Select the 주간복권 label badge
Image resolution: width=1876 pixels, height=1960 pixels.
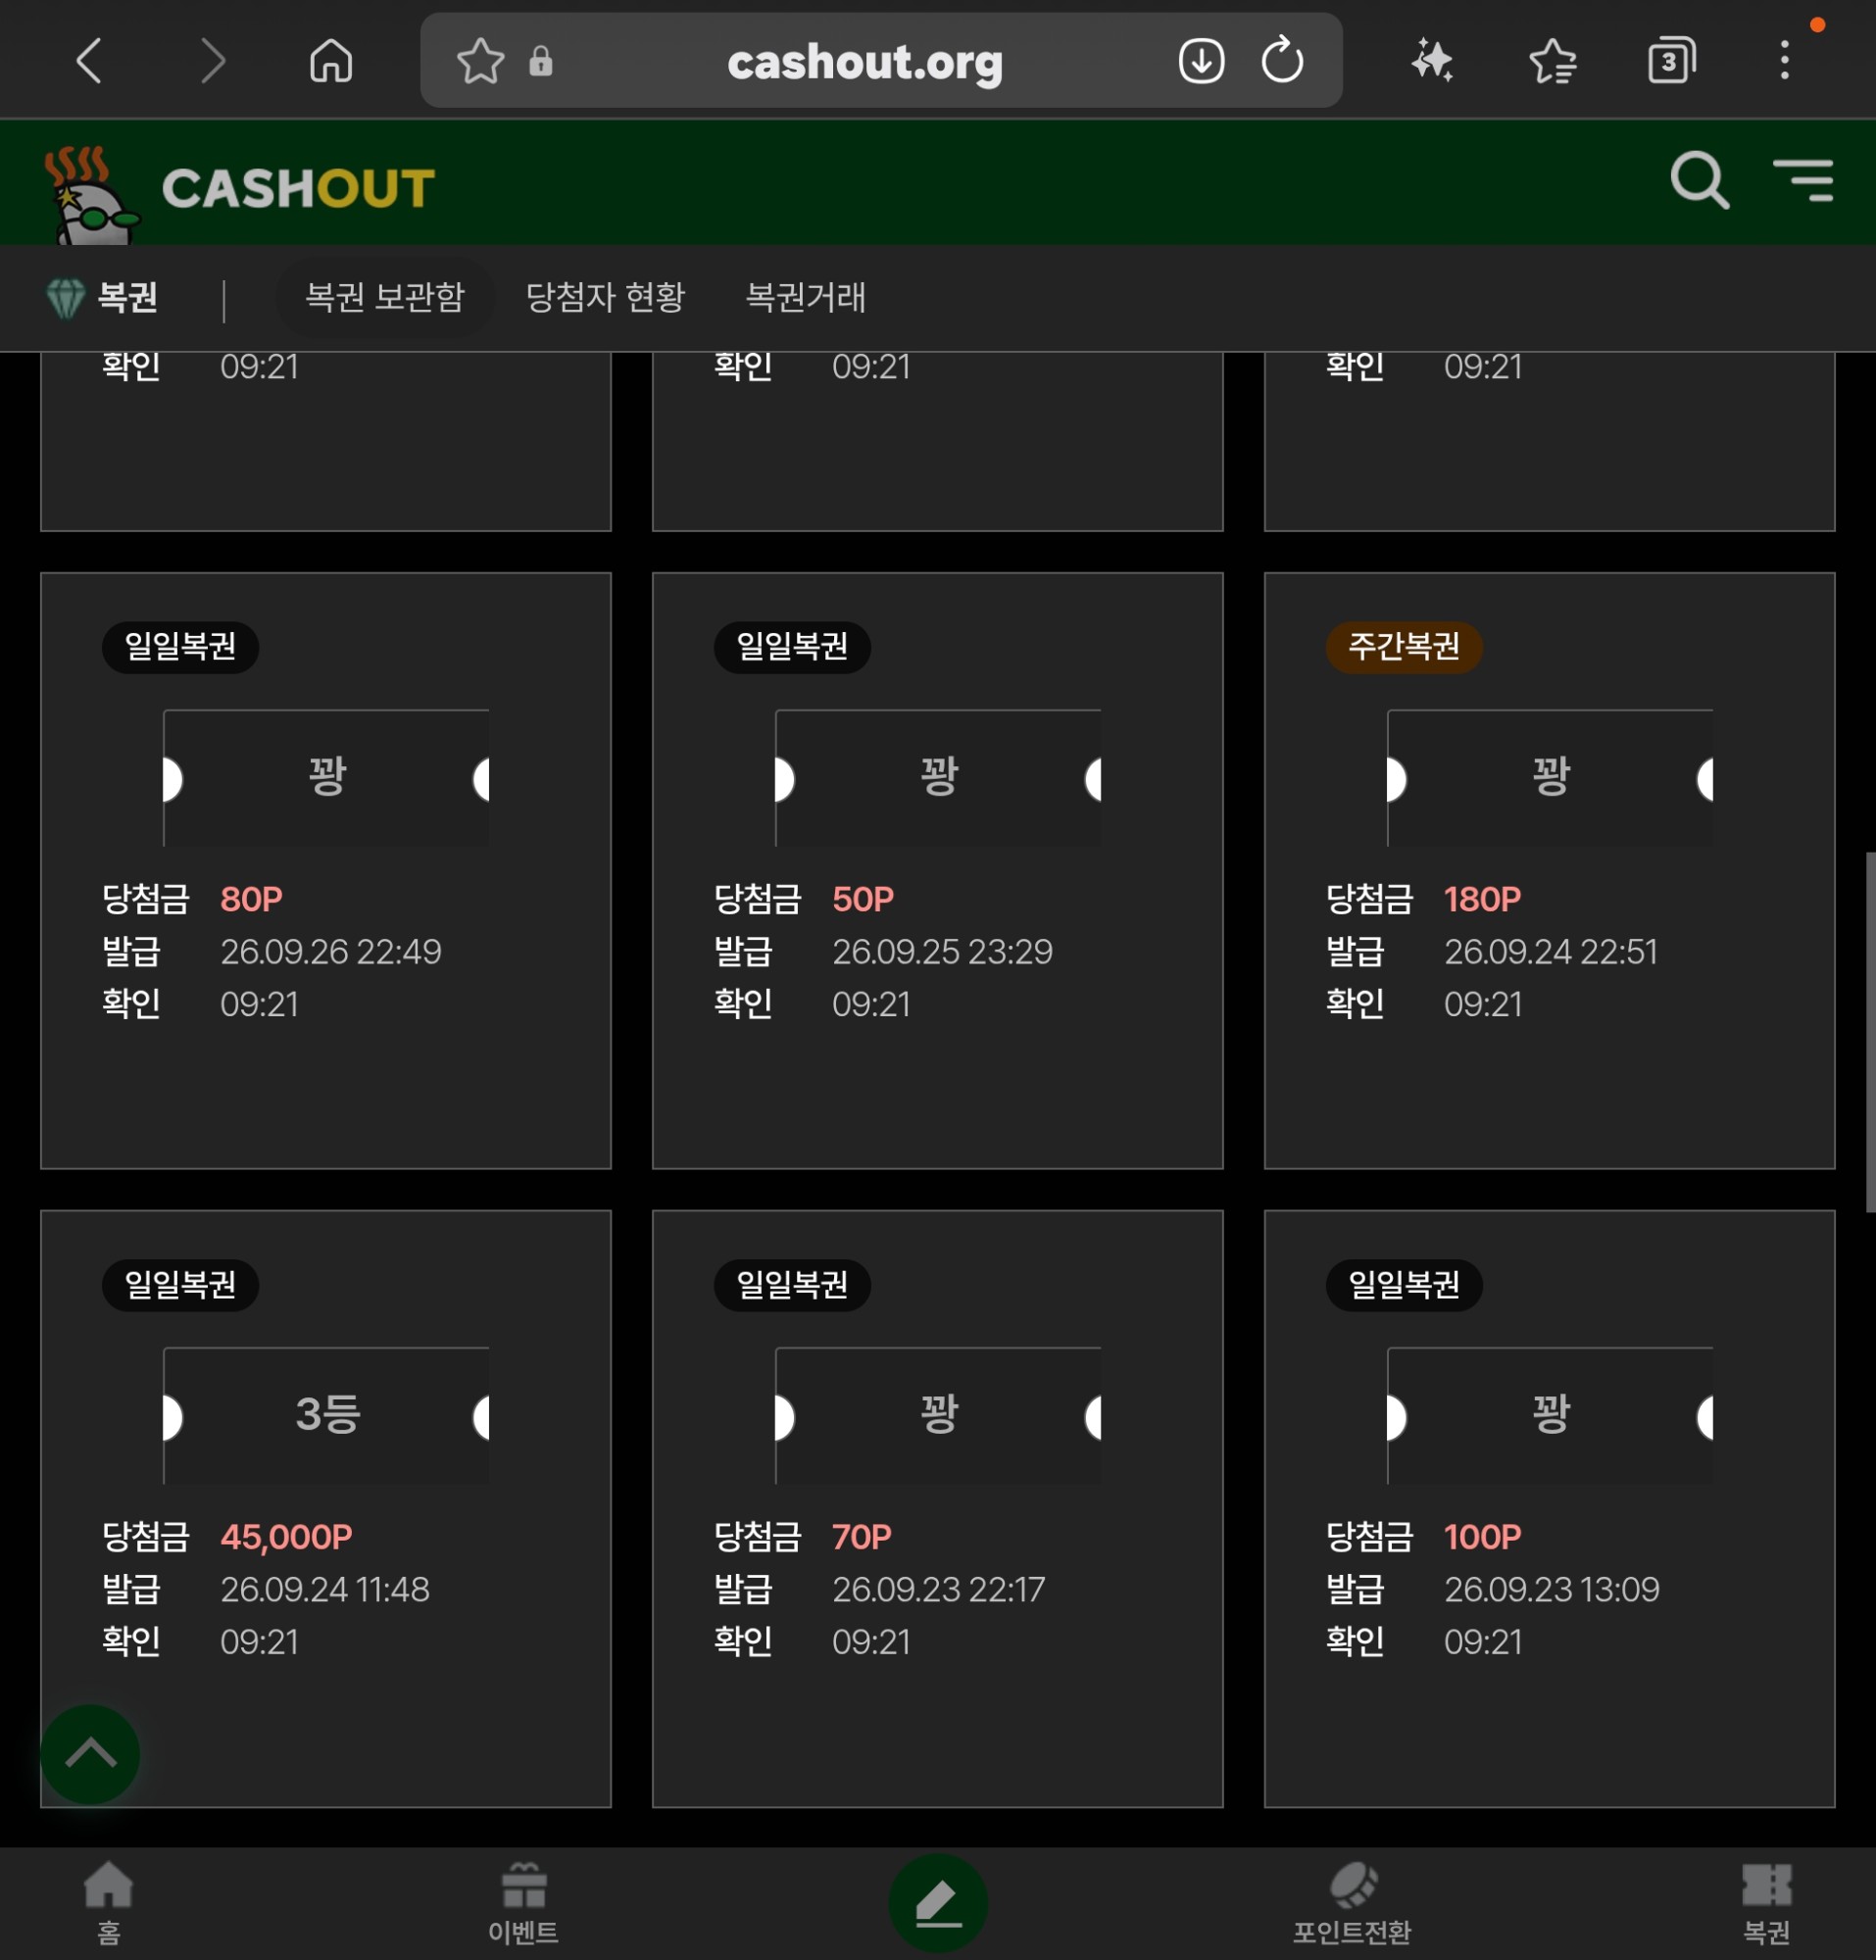point(1403,647)
